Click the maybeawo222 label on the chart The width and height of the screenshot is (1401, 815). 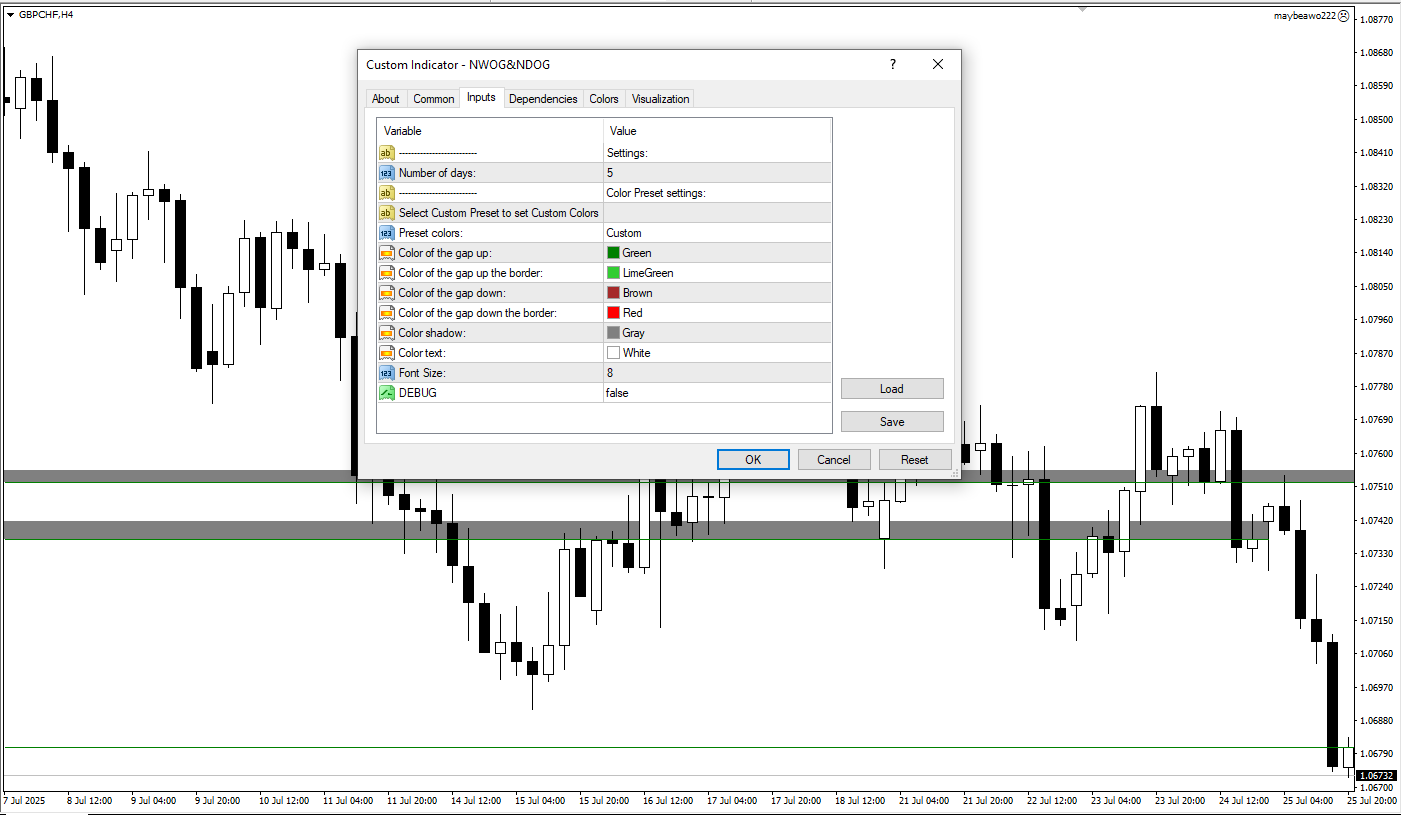(1304, 16)
